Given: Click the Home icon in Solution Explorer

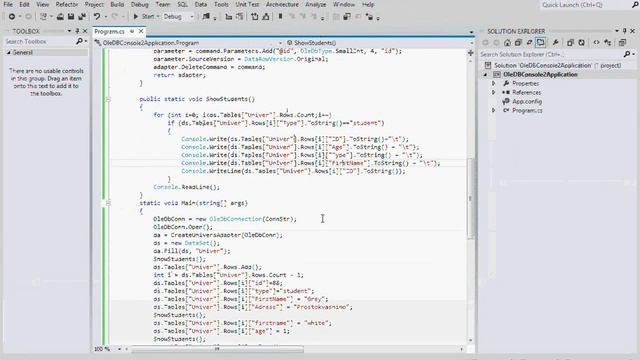Looking at the screenshot, I should [507, 42].
